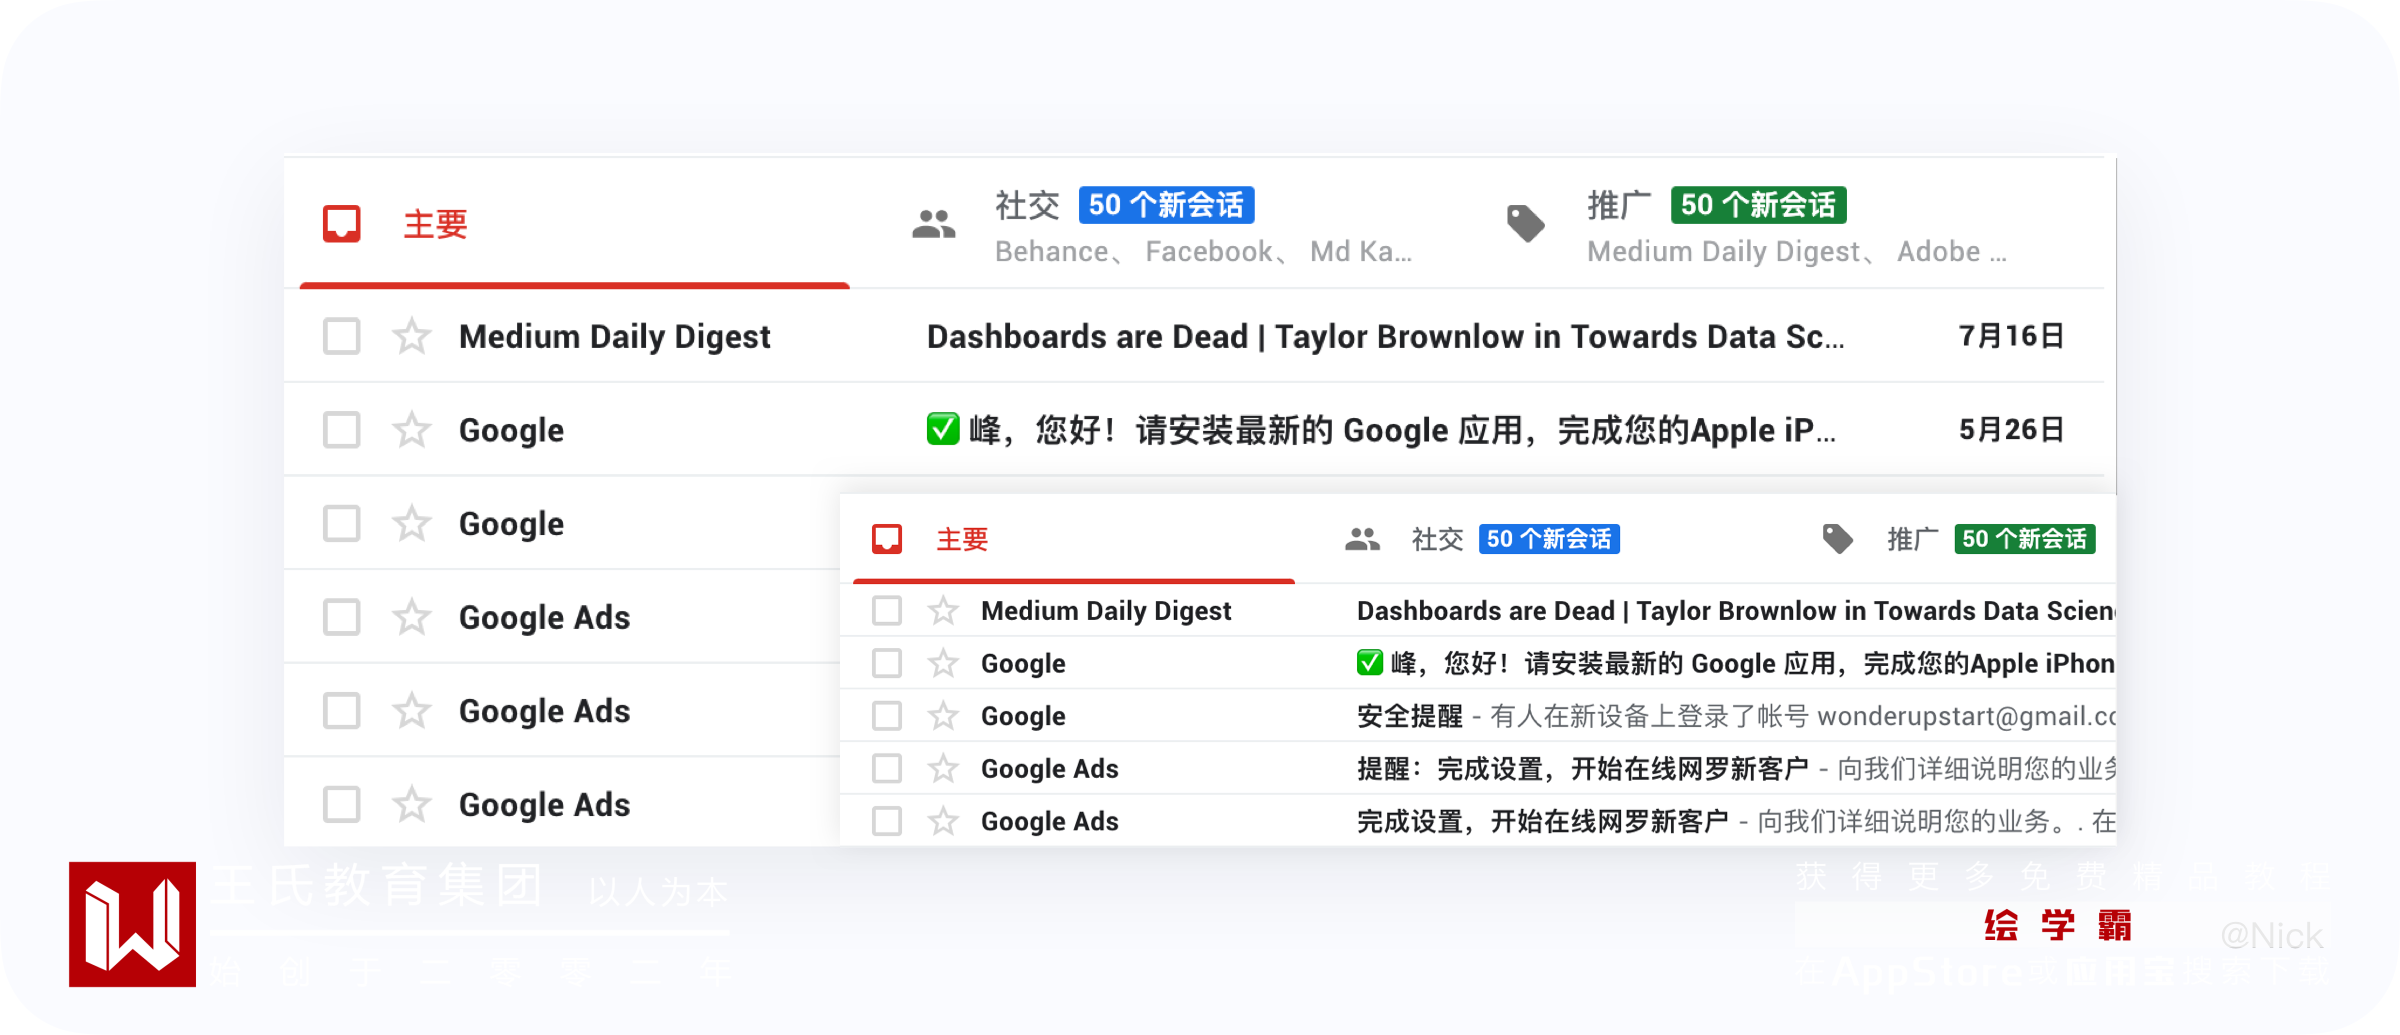Open the small-panel Google subject starting 峰，您好

pyautogui.click(x=1736, y=663)
